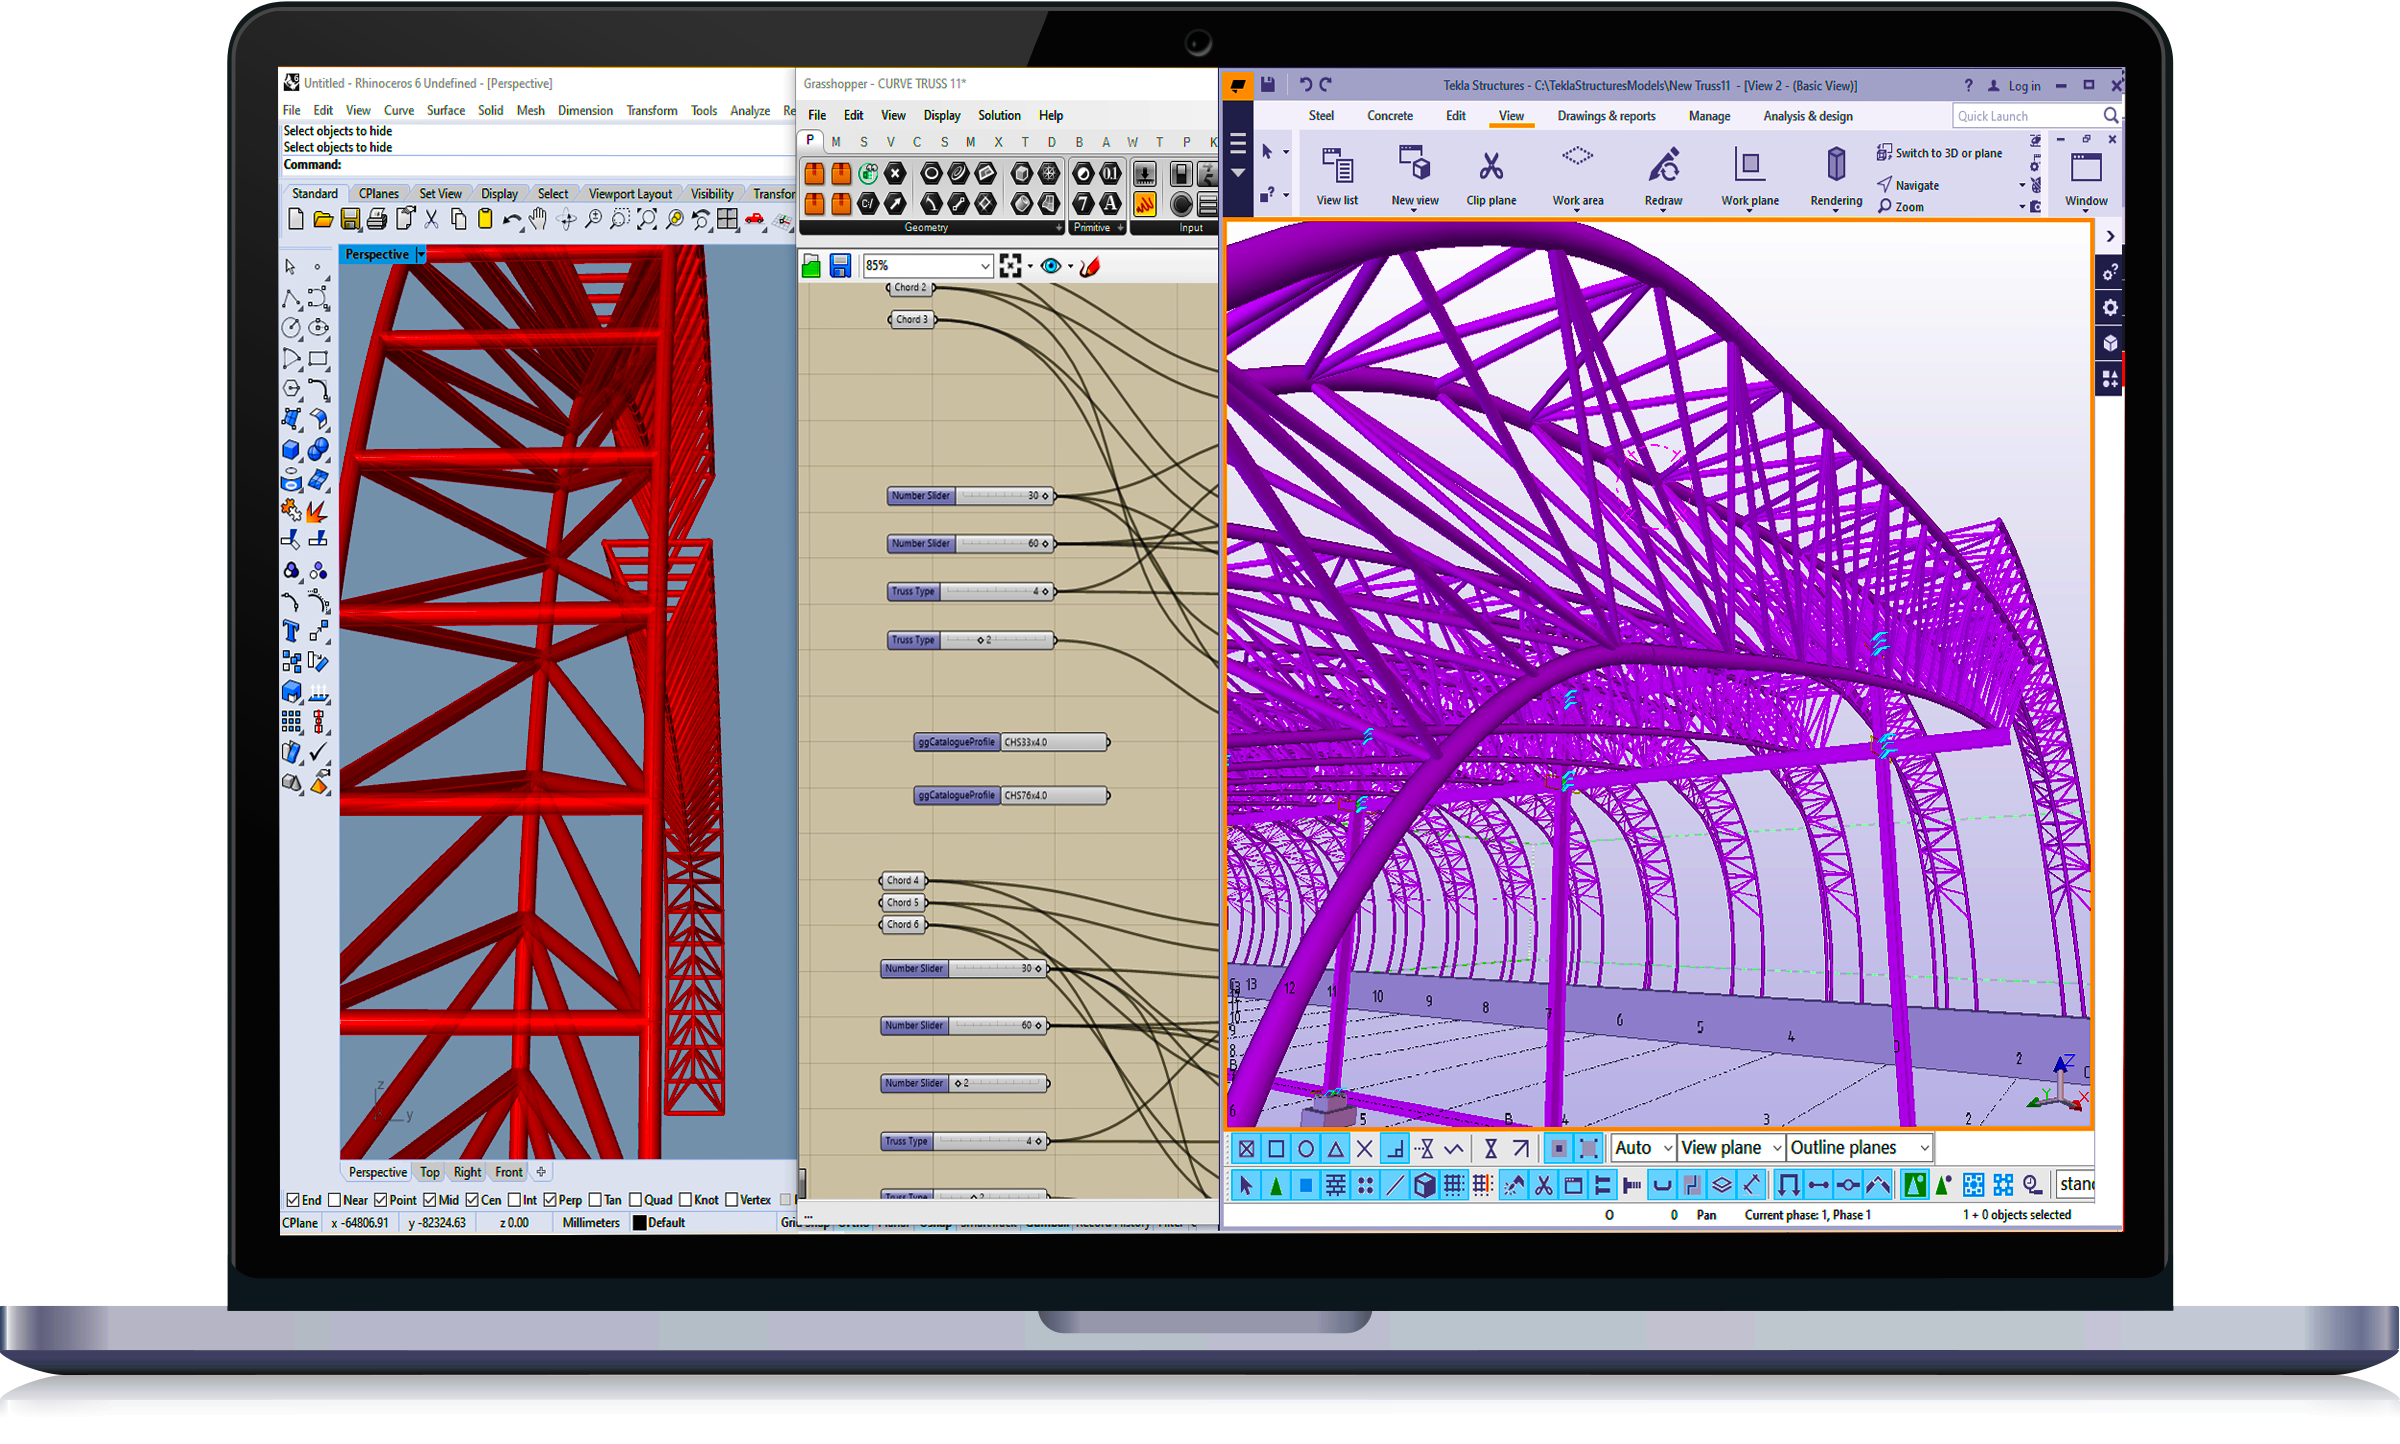The width and height of the screenshot is (2400, 1444).
Task: Click the Tekla side panel gear icon
Action: point(2110,308)
